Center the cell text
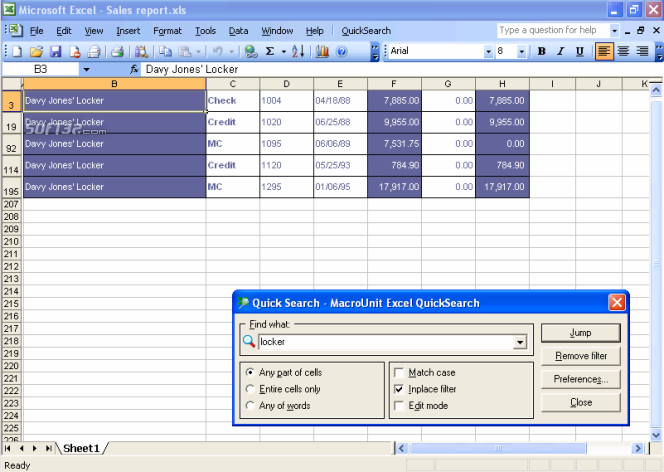Screen dimensions: 664x472 coord(623,52)
